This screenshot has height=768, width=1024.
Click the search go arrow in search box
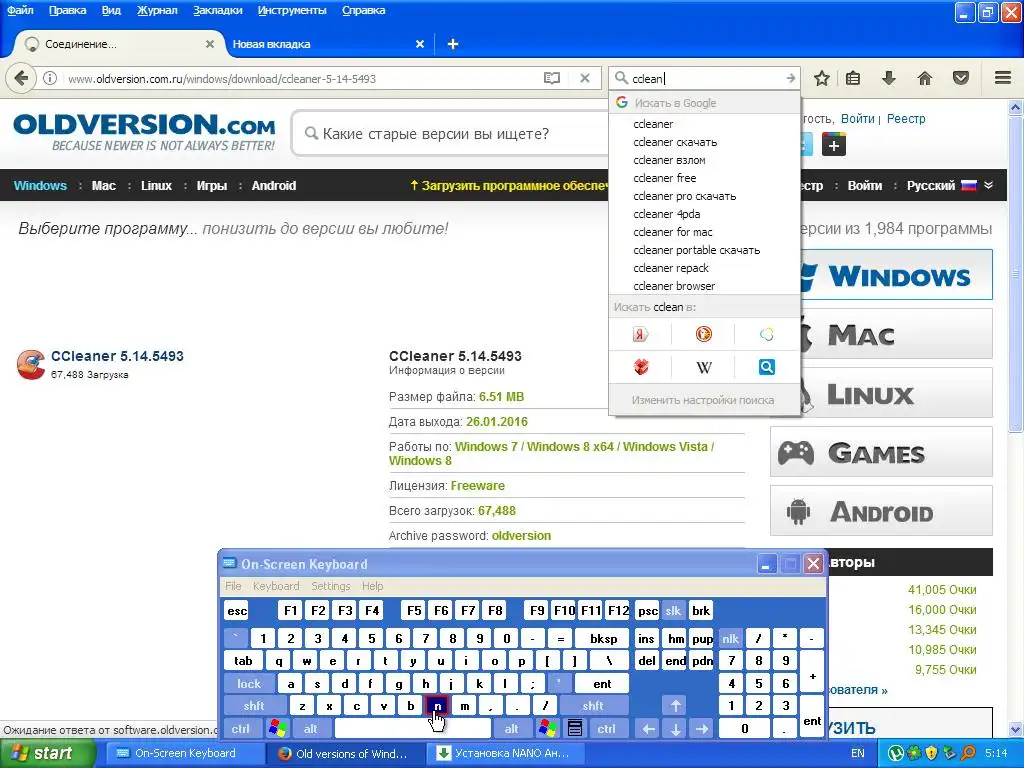pos(790,78)
